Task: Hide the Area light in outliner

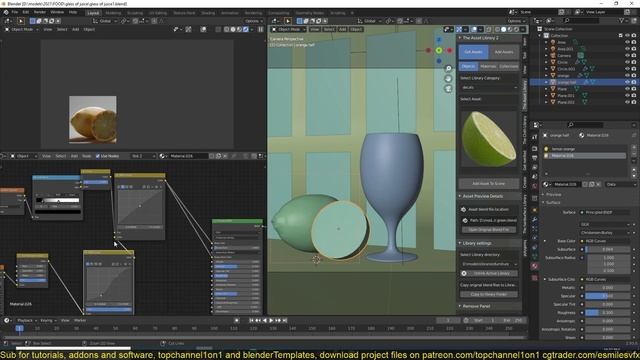Action: point(627,42)
